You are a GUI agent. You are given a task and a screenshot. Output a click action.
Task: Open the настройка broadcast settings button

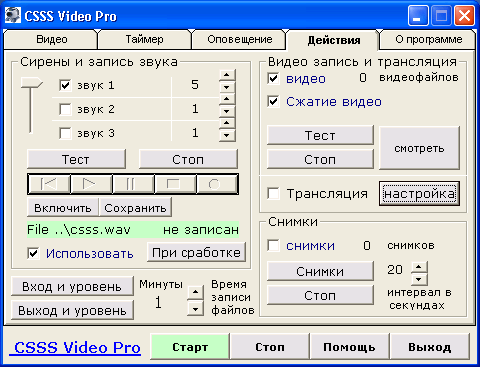(419, 194)
